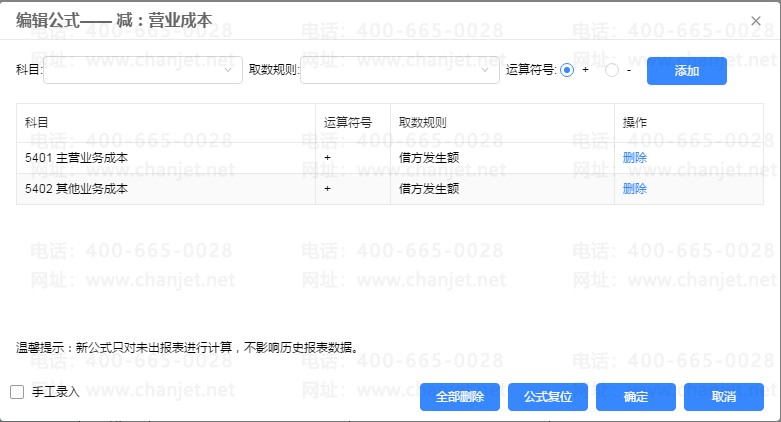The width and height of the screenshot is (781, 422).
Task: Click the plus sign in 5401 row
Action: tap(327, 158)
